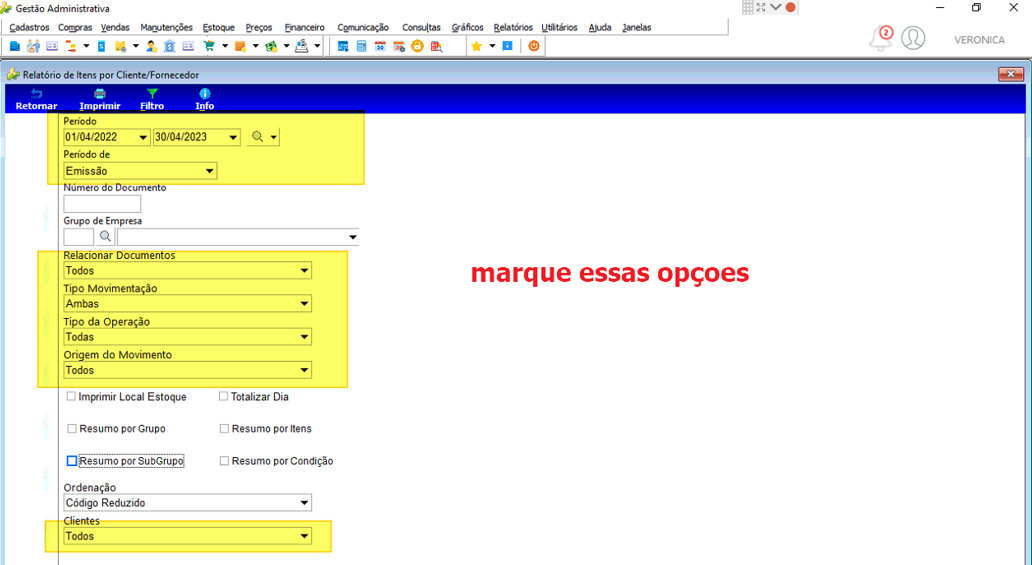Click the orange power logout icon
Screen dimensions: 1032x565
[534, 46]
